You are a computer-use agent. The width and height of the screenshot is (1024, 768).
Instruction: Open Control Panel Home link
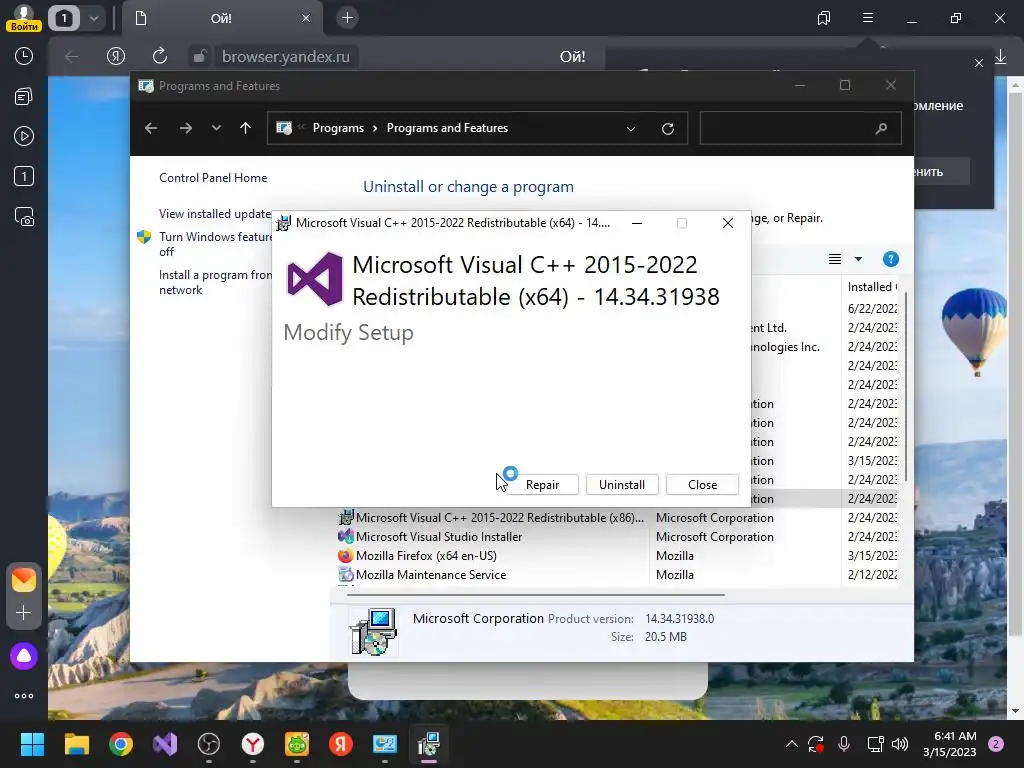(213, 178)
